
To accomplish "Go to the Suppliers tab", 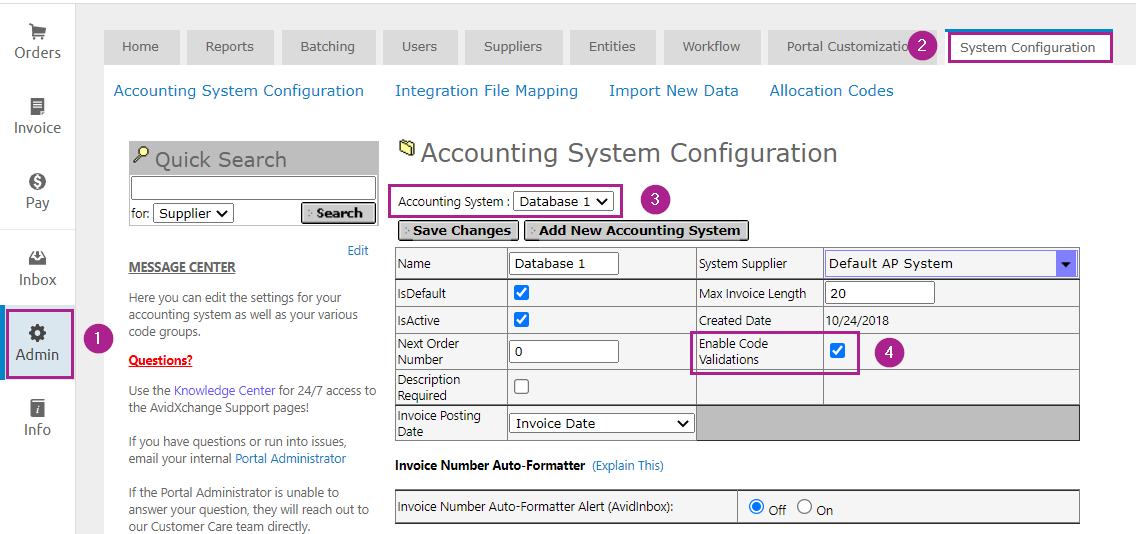I will [514, 47].
